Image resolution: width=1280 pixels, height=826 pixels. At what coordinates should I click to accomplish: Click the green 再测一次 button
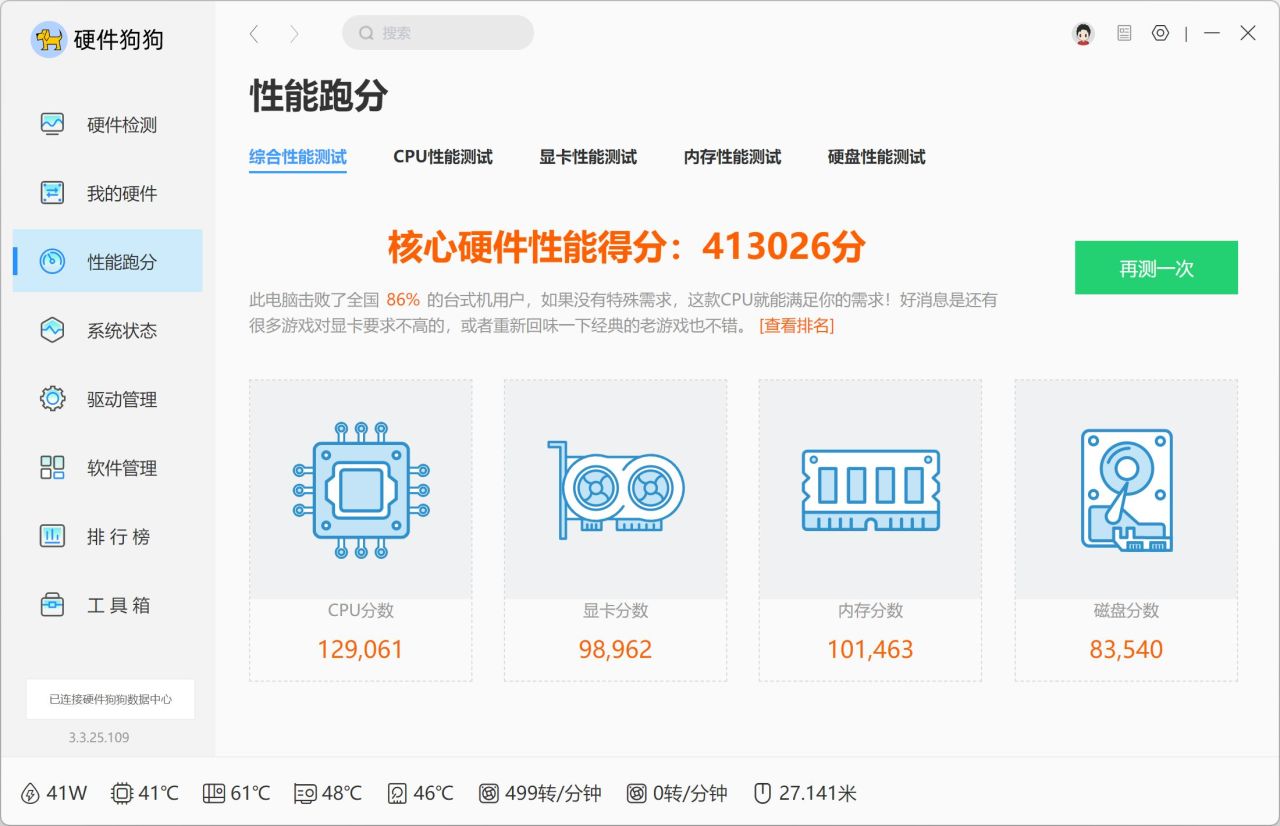1156,268
